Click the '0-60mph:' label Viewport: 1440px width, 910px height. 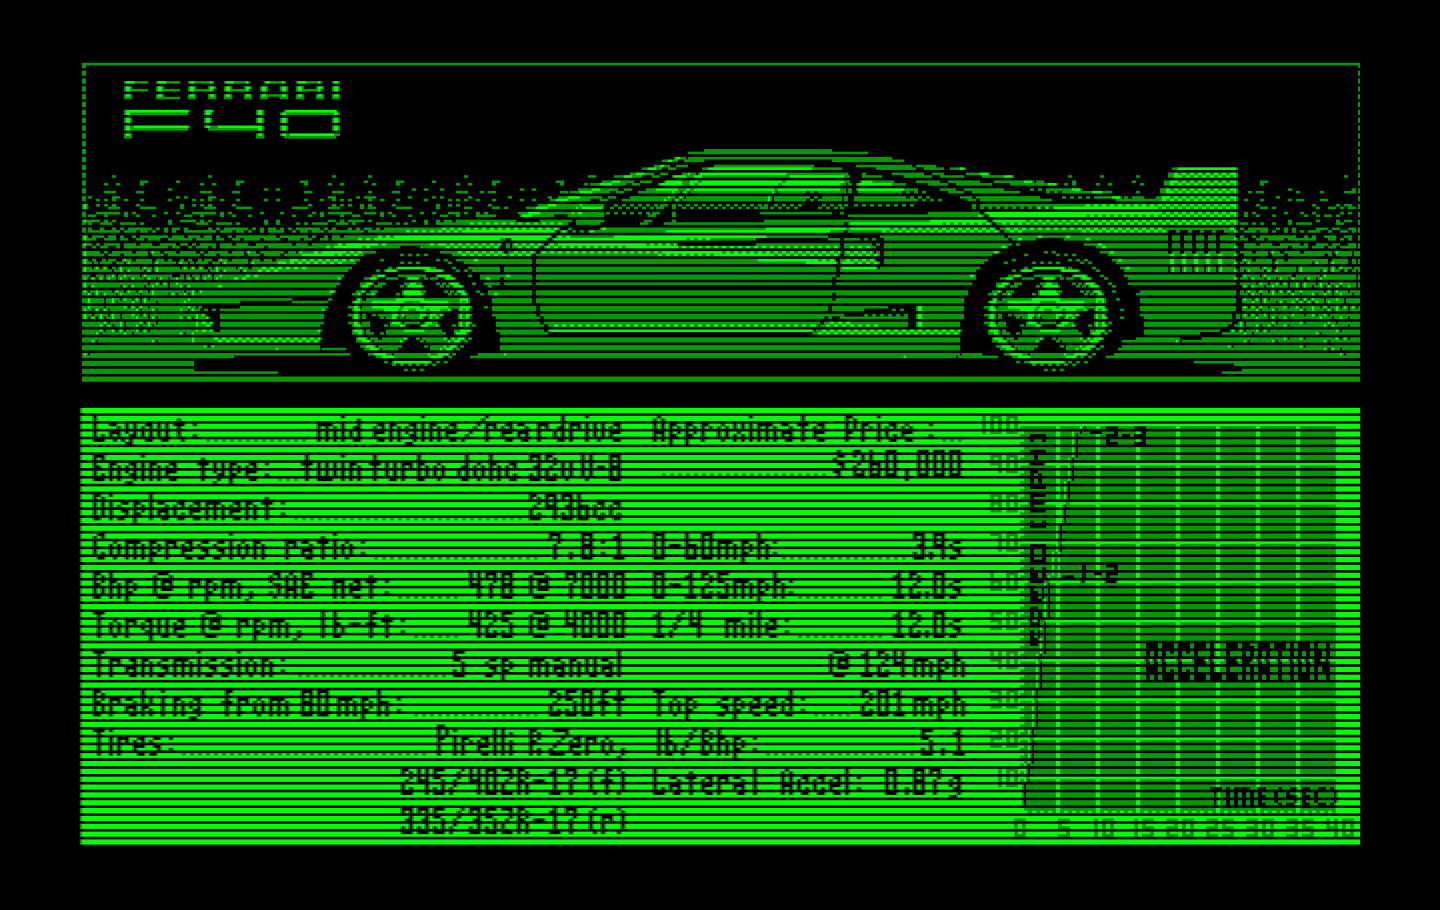[x=713, y=548]
